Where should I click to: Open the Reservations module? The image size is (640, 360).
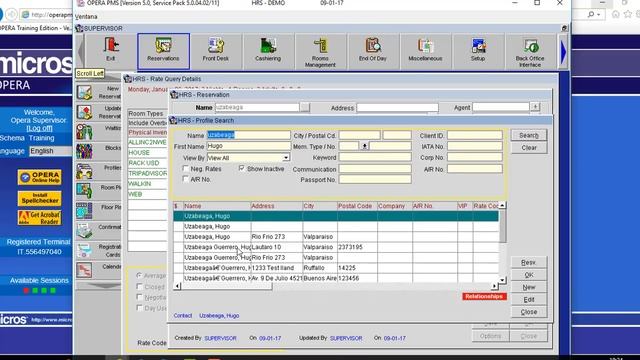163,51
